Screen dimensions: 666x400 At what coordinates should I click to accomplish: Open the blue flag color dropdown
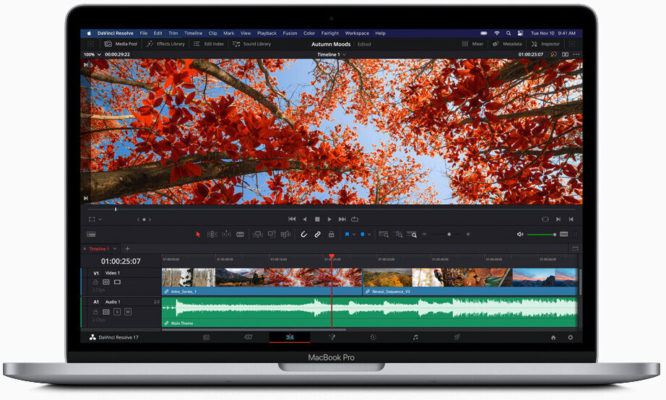[353, 234]
